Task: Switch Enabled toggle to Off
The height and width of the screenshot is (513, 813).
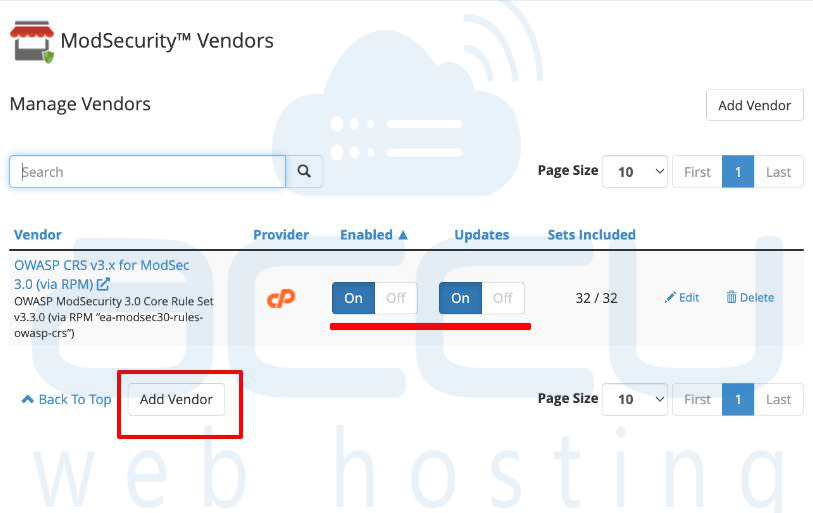Action: coord(396,298)
